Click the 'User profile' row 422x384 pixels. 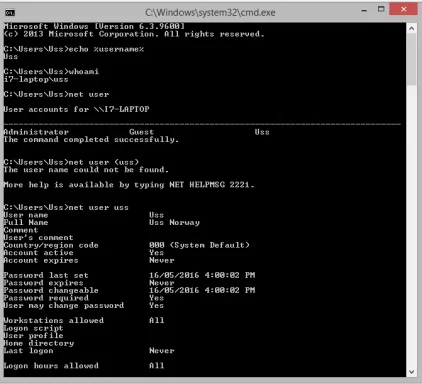tap(33, 335)
